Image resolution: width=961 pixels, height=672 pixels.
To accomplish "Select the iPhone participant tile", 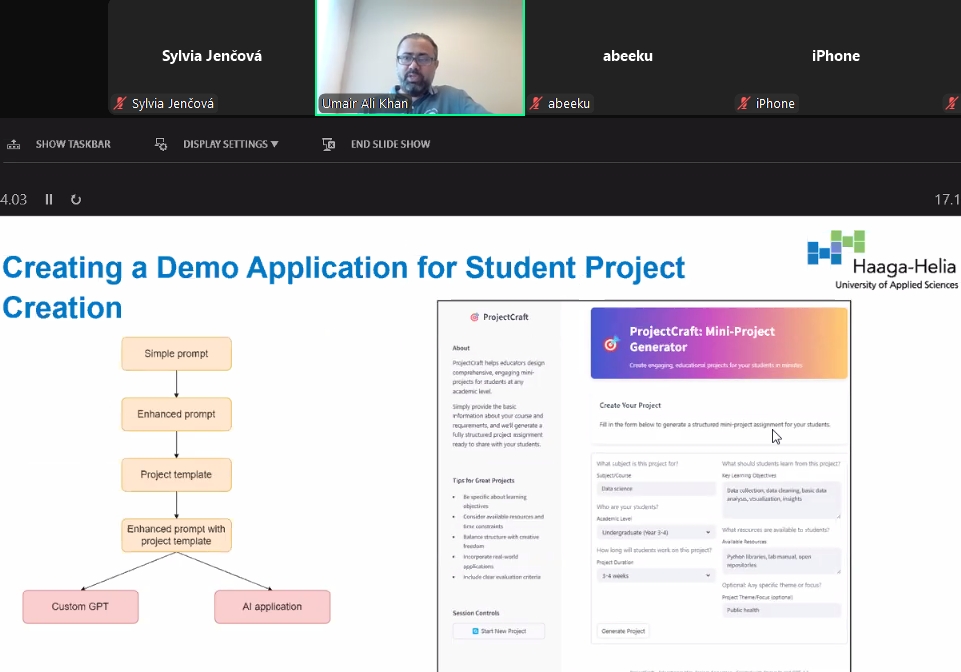I will pyautogui.click(x=835, y=58).
